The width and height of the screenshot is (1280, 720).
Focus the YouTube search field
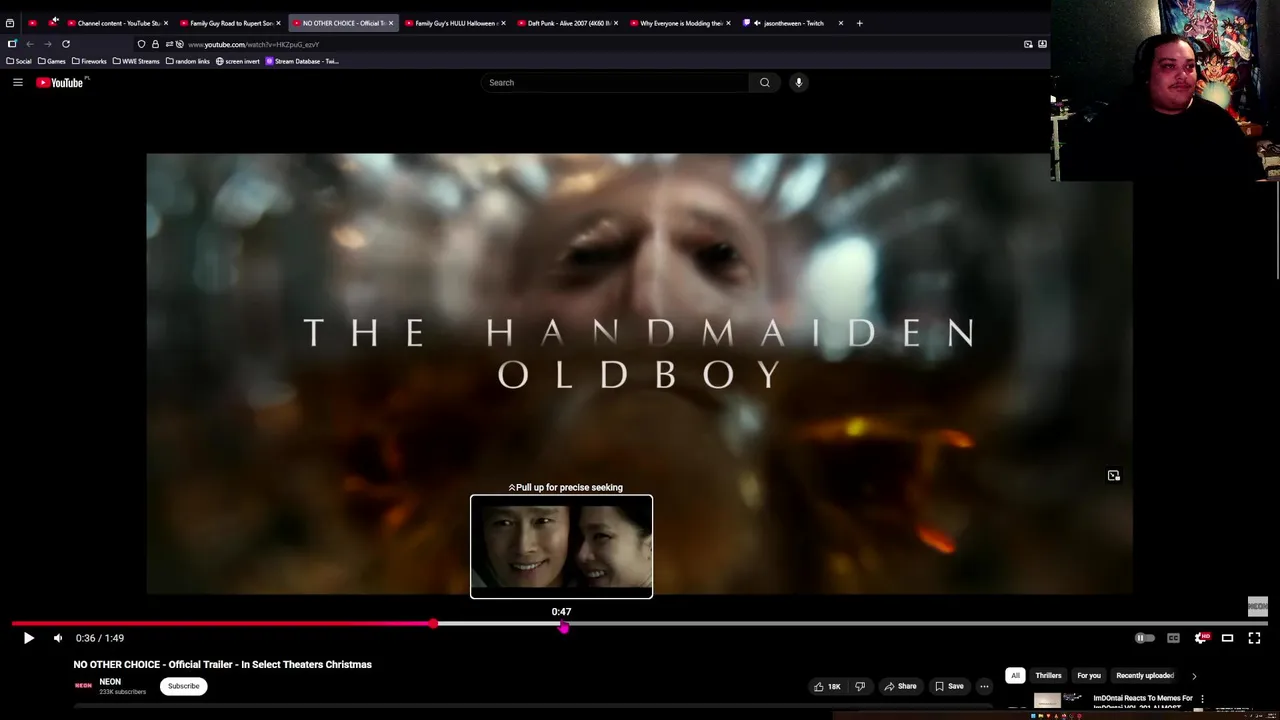(615, 82)
